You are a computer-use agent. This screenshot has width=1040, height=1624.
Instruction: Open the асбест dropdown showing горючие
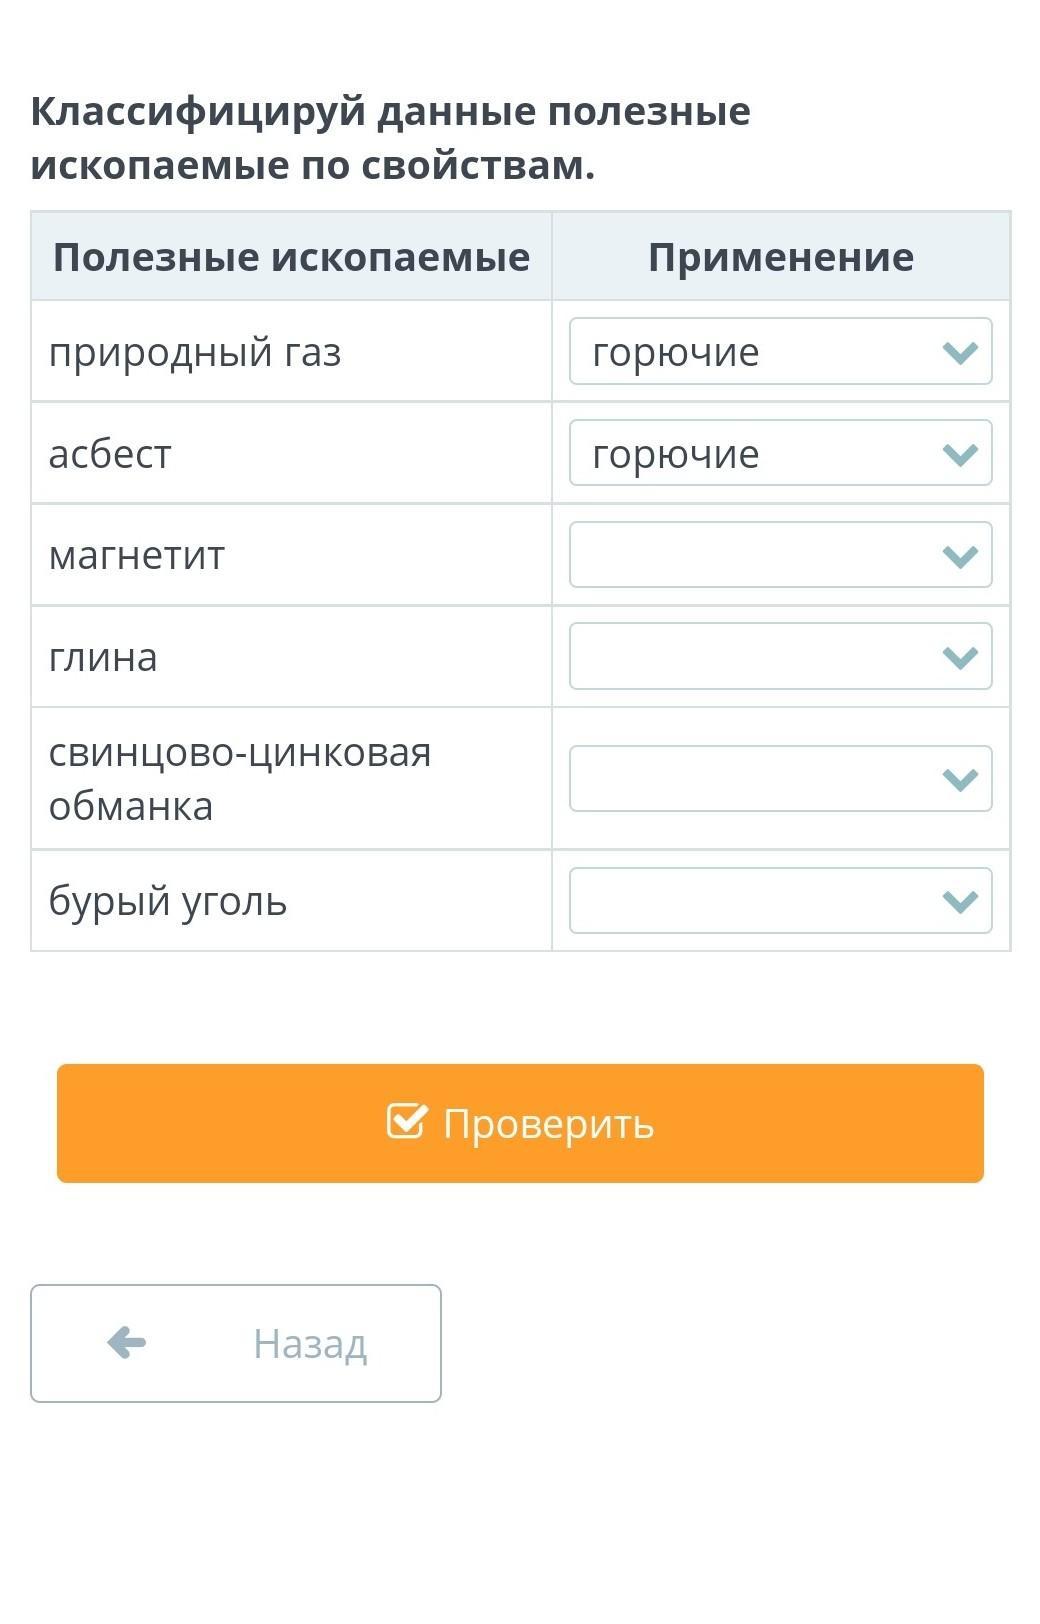(x=780, y=454)
